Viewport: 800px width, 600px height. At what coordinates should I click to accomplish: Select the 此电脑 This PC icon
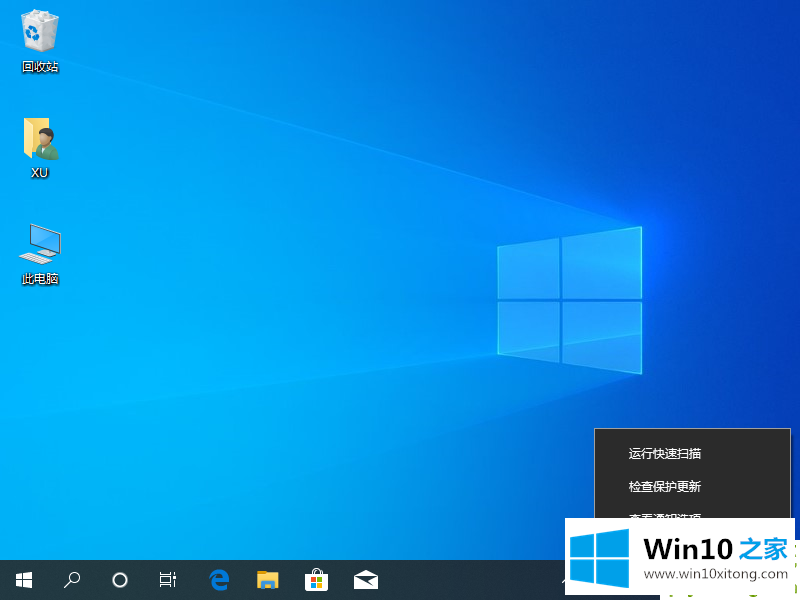tap(40, 252)
